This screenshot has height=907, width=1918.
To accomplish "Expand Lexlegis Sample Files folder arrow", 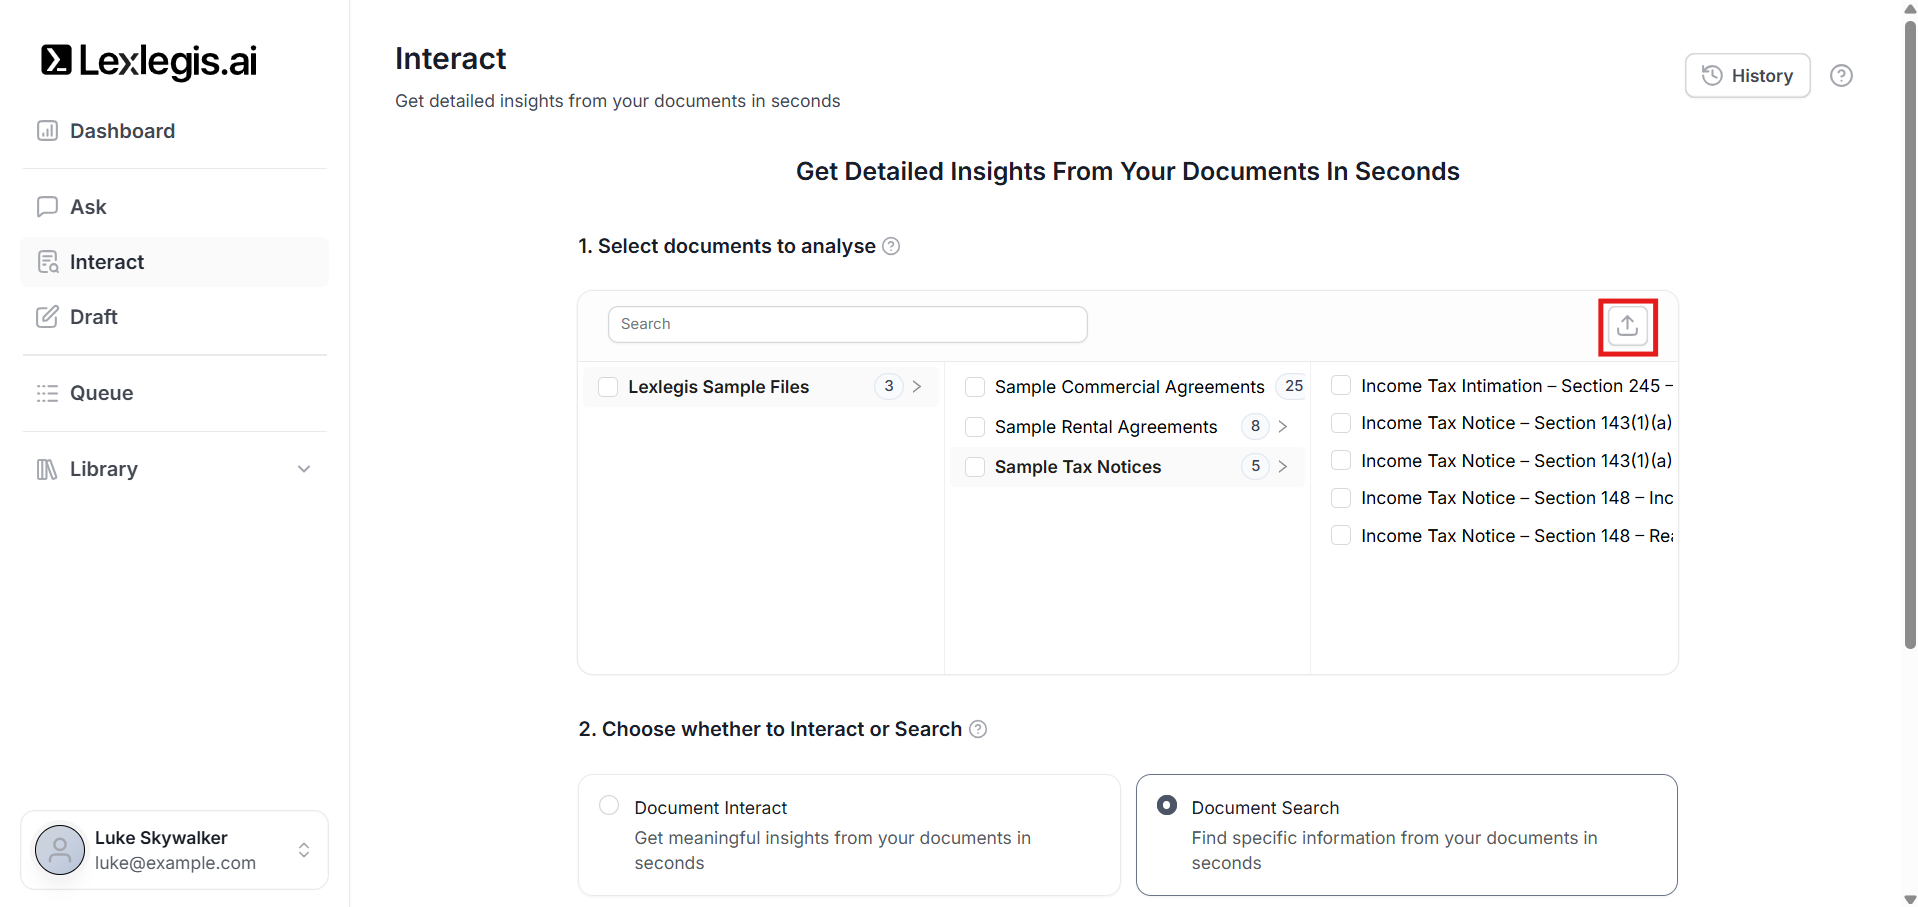I will tap(916, 387).
